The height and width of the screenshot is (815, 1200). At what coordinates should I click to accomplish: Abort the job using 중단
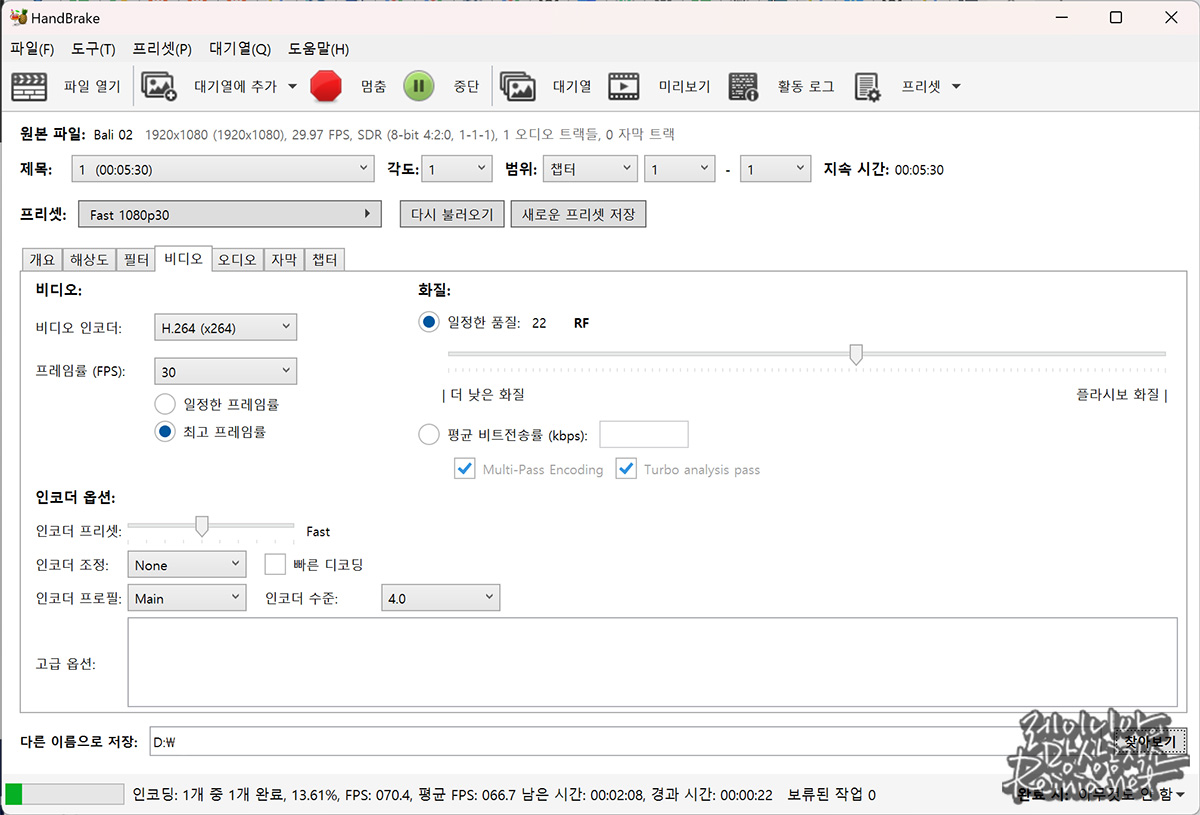(466, 86)
